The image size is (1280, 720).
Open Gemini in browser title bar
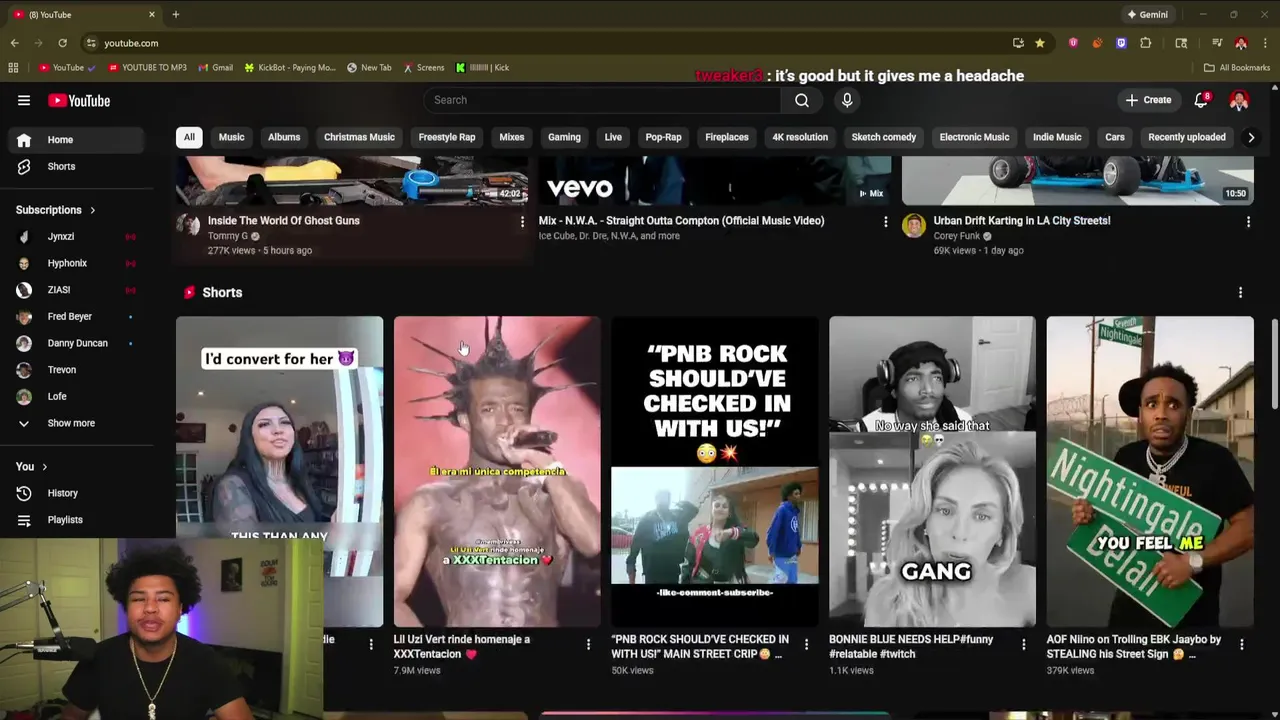1147,14
